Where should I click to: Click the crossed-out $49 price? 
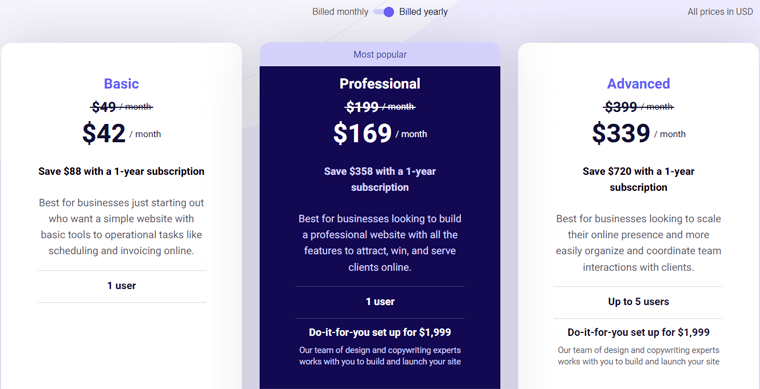pos(121,107)
